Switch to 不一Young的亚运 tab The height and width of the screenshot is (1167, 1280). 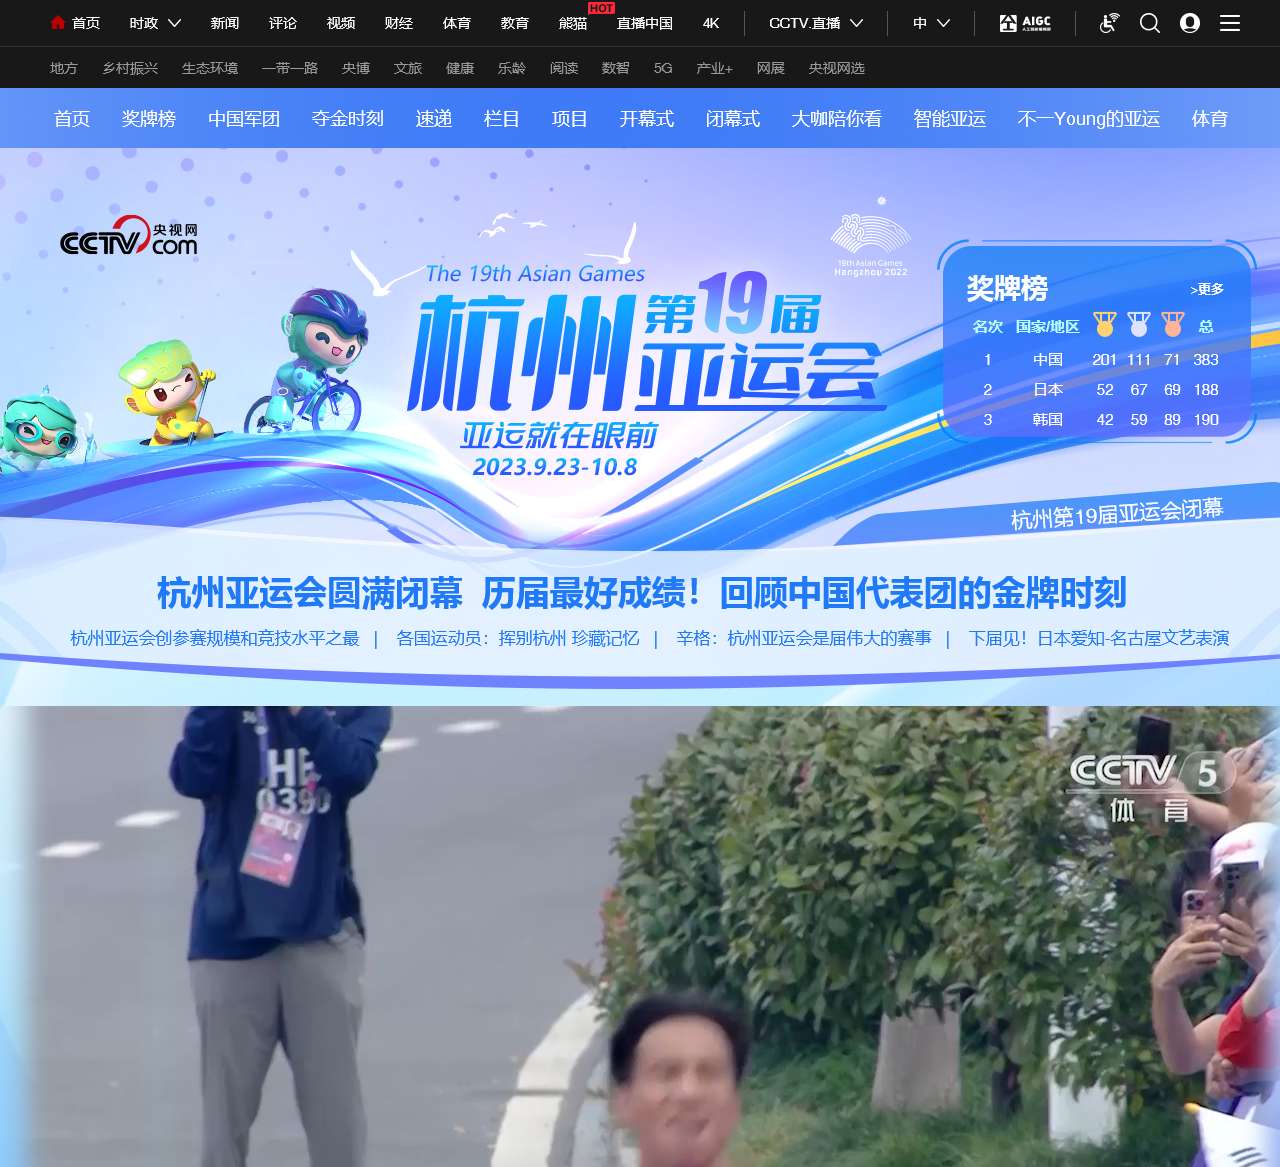(x=1089, y=118)
